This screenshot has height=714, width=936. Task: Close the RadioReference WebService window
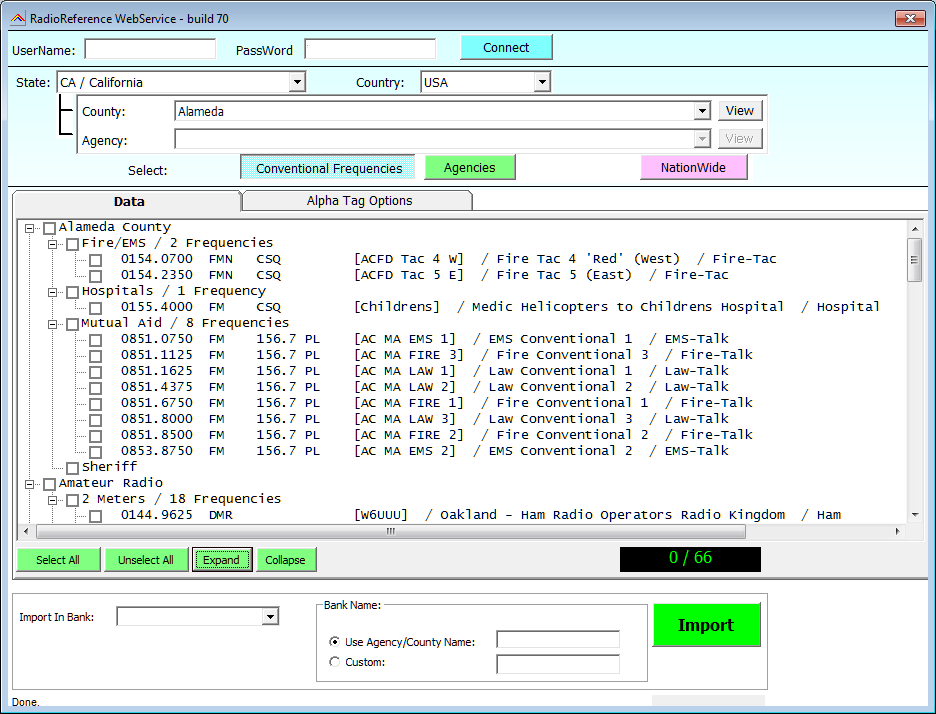click(910, 19)
